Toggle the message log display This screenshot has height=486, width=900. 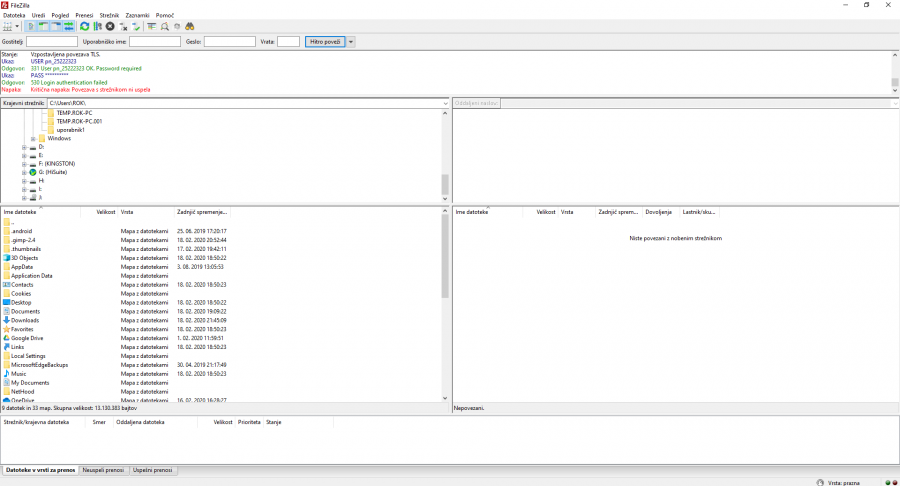32,26
